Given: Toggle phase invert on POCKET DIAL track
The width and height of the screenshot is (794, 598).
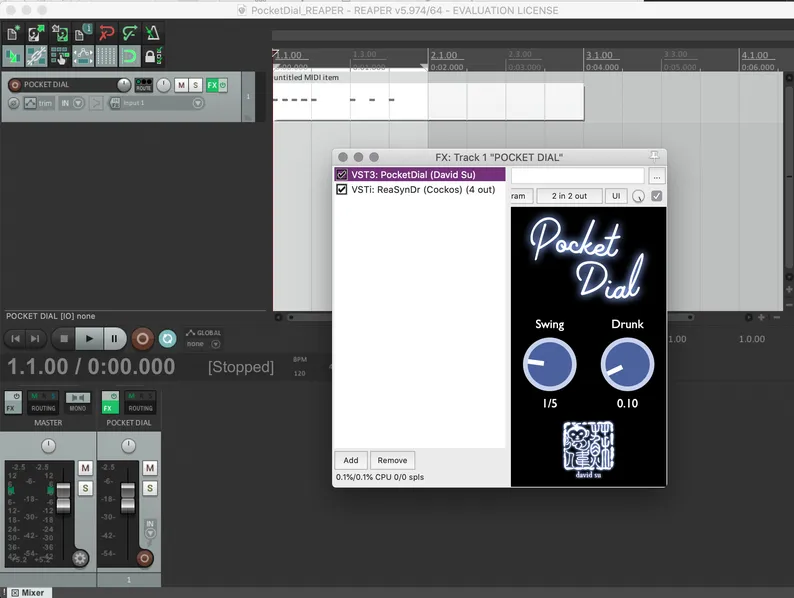Looking at the screenshot, I should 14,103.
